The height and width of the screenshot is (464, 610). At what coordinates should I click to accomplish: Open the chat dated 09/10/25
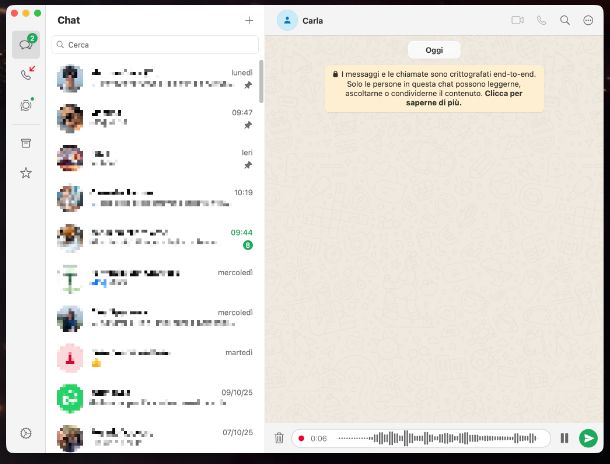click(155, 398)
